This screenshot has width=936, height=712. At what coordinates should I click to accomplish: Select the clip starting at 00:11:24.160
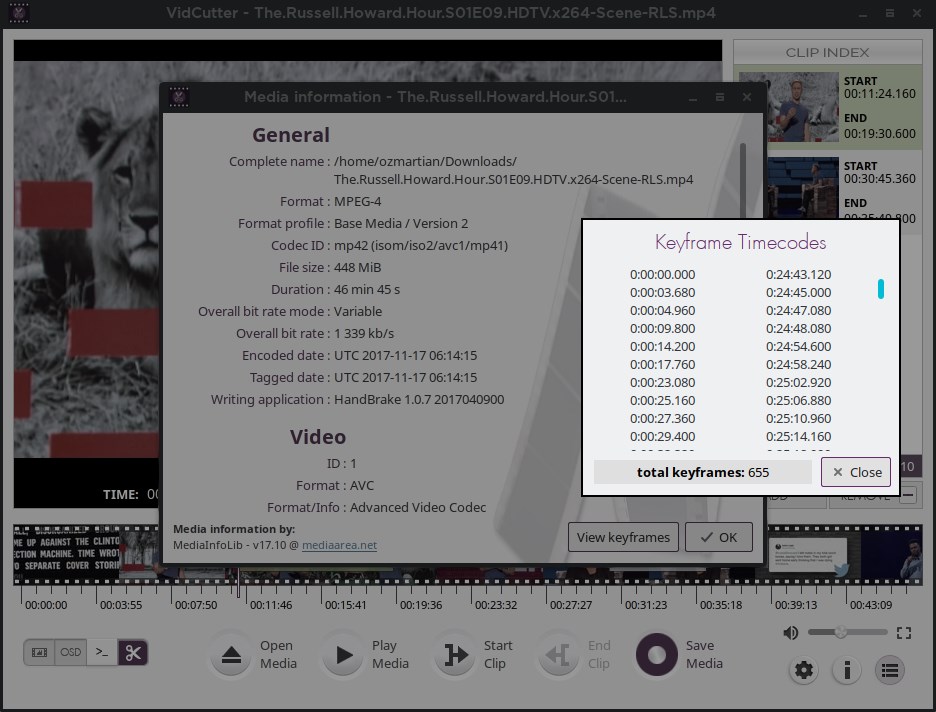[828, 107]
